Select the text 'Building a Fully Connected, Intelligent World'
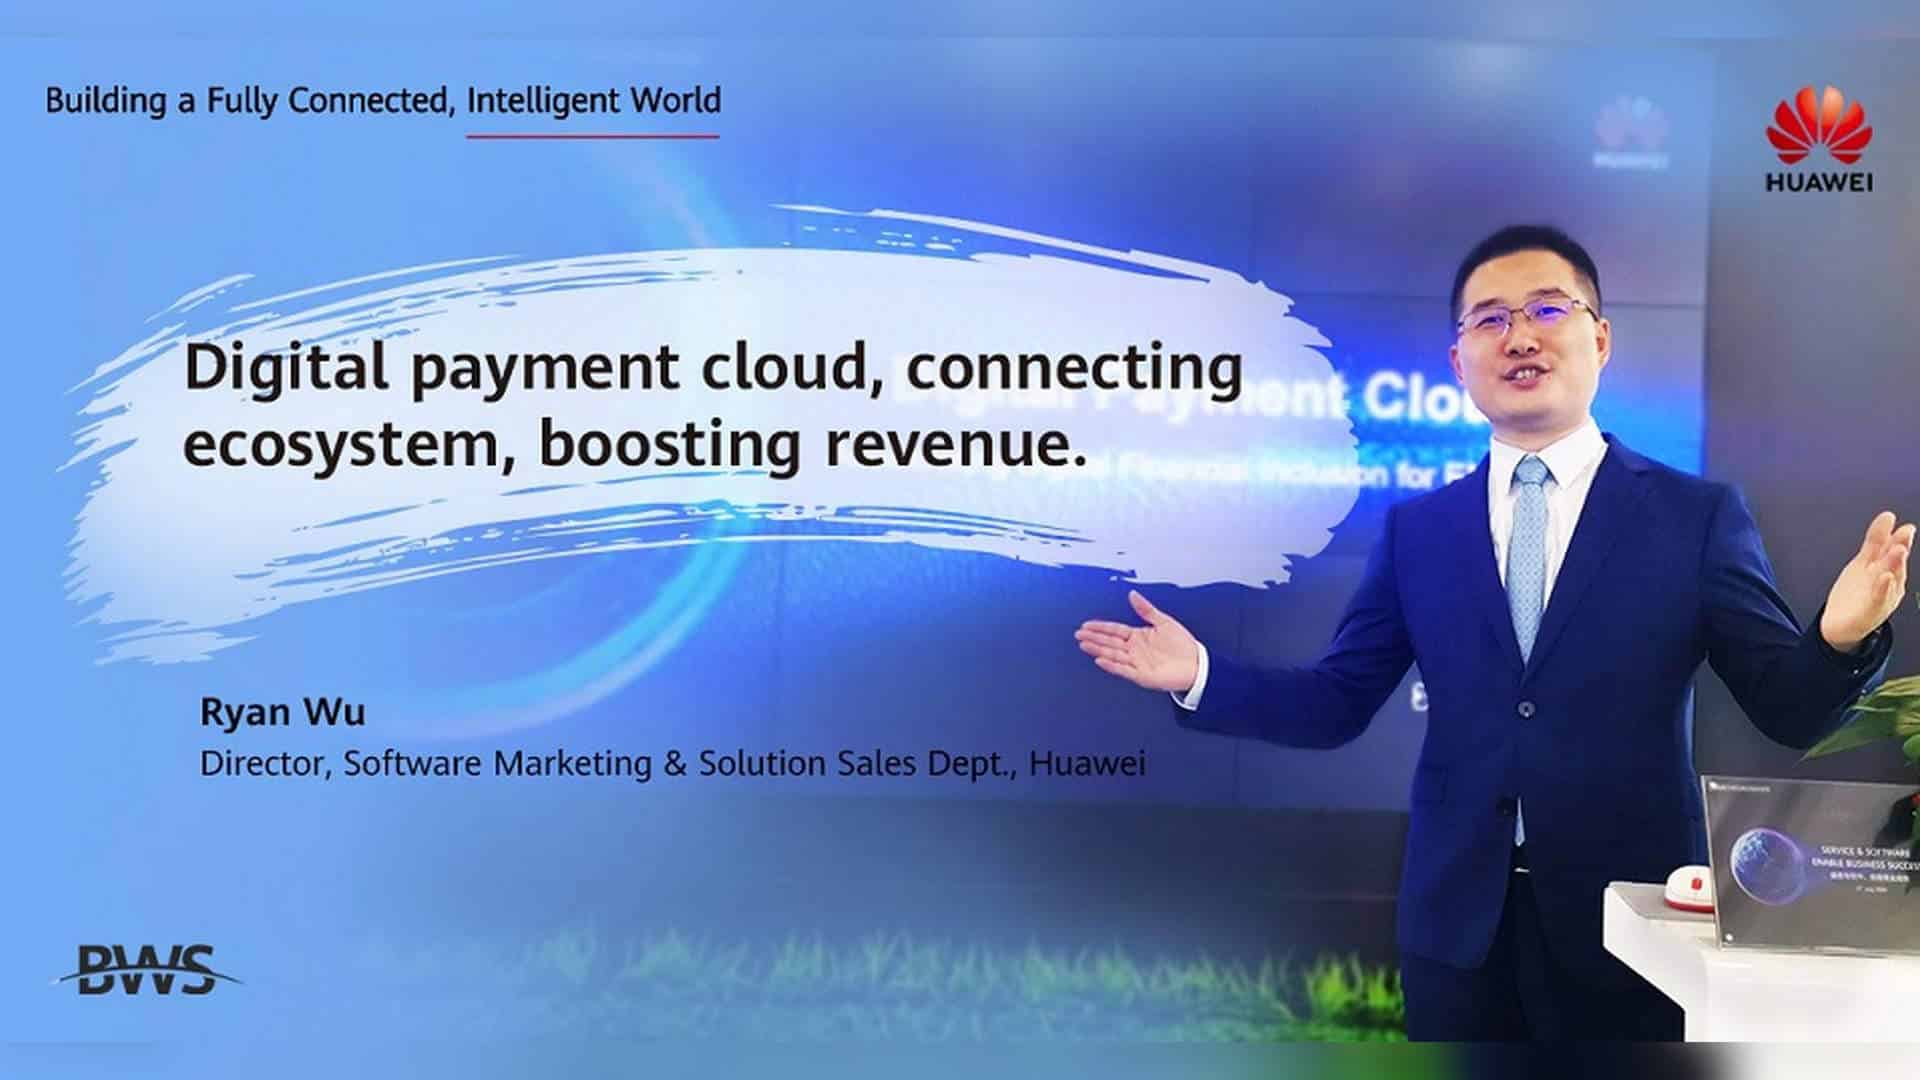The width and height of the screenshot is (1920, 1080). point(383,101)
